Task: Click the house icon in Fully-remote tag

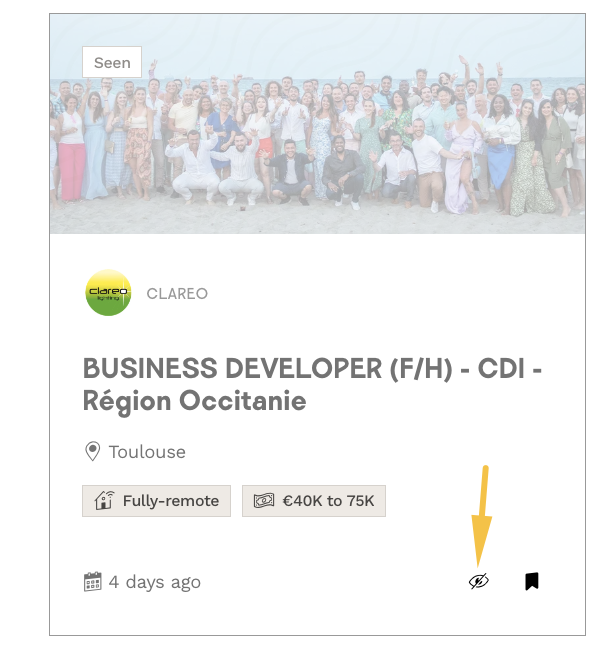Action: [105, 501]
